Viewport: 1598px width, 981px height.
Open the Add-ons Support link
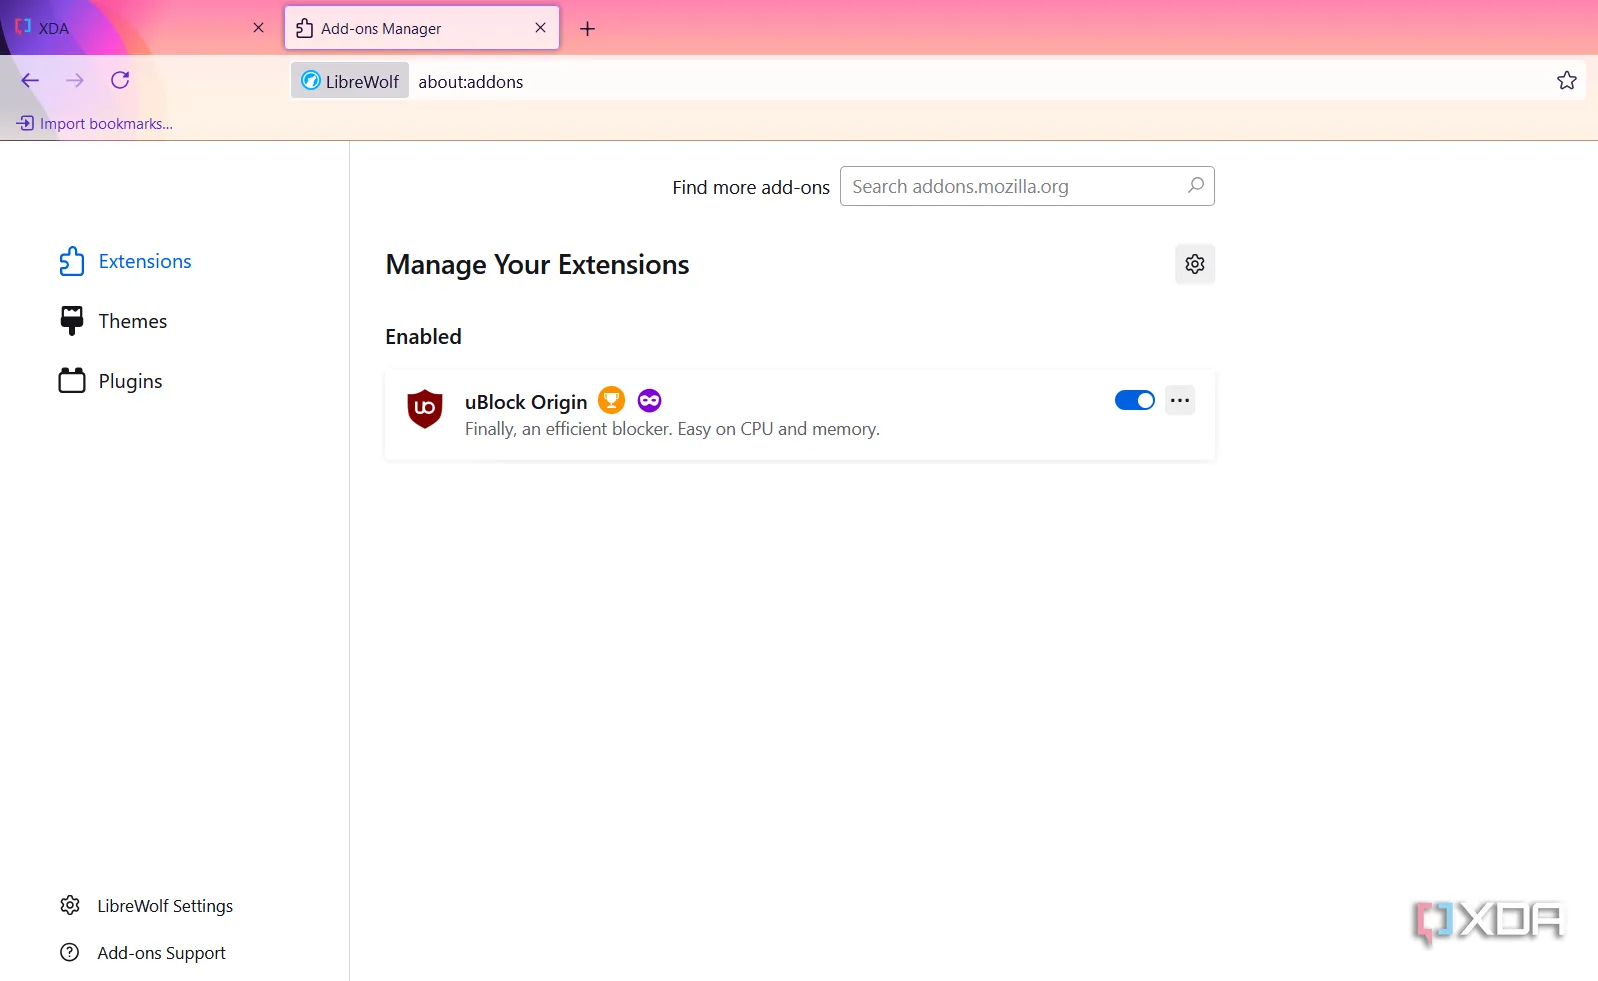click(161, 953)
